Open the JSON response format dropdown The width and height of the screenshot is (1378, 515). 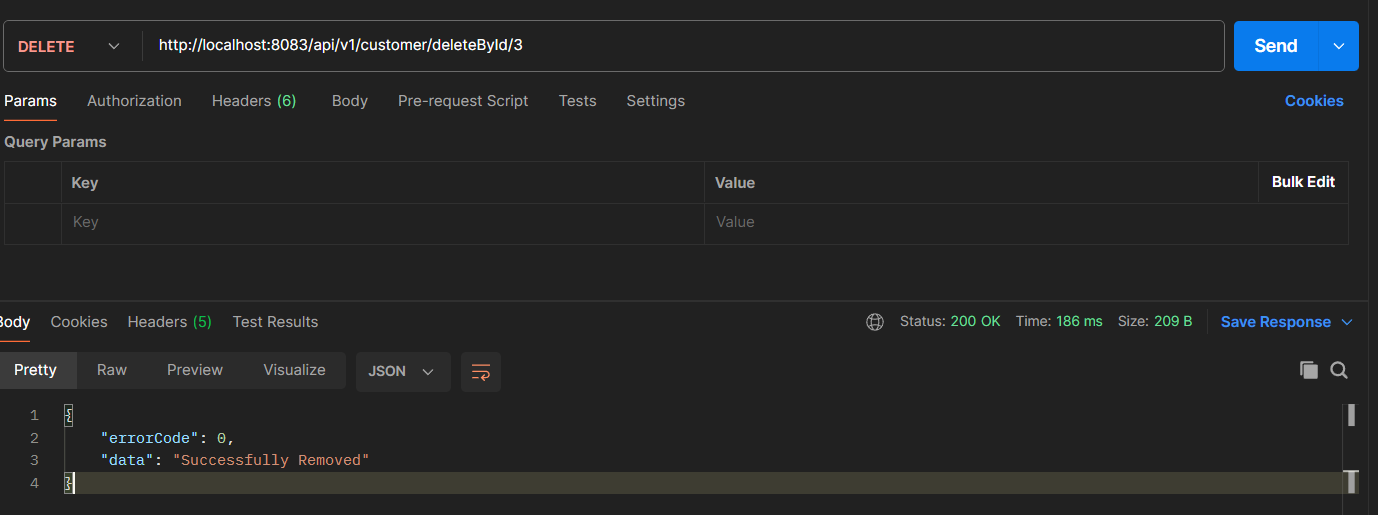pyautogui.click(x=402, y=371)
